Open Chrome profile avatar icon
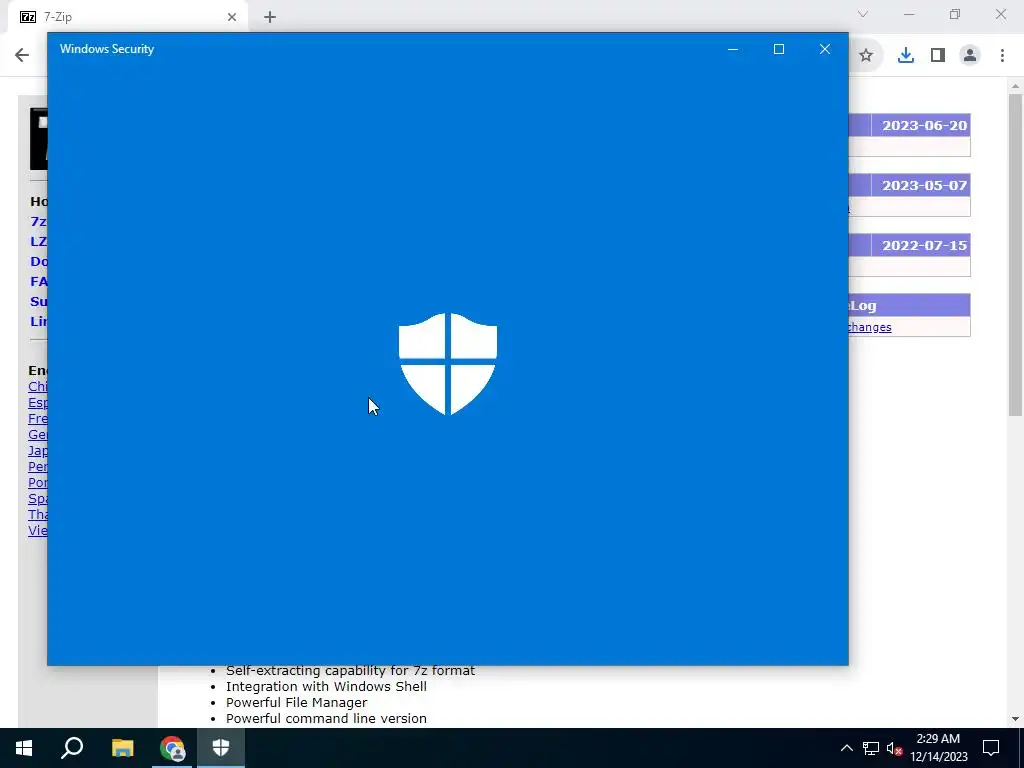Viewport: 1024px width, 768px height. click(970, 56)
